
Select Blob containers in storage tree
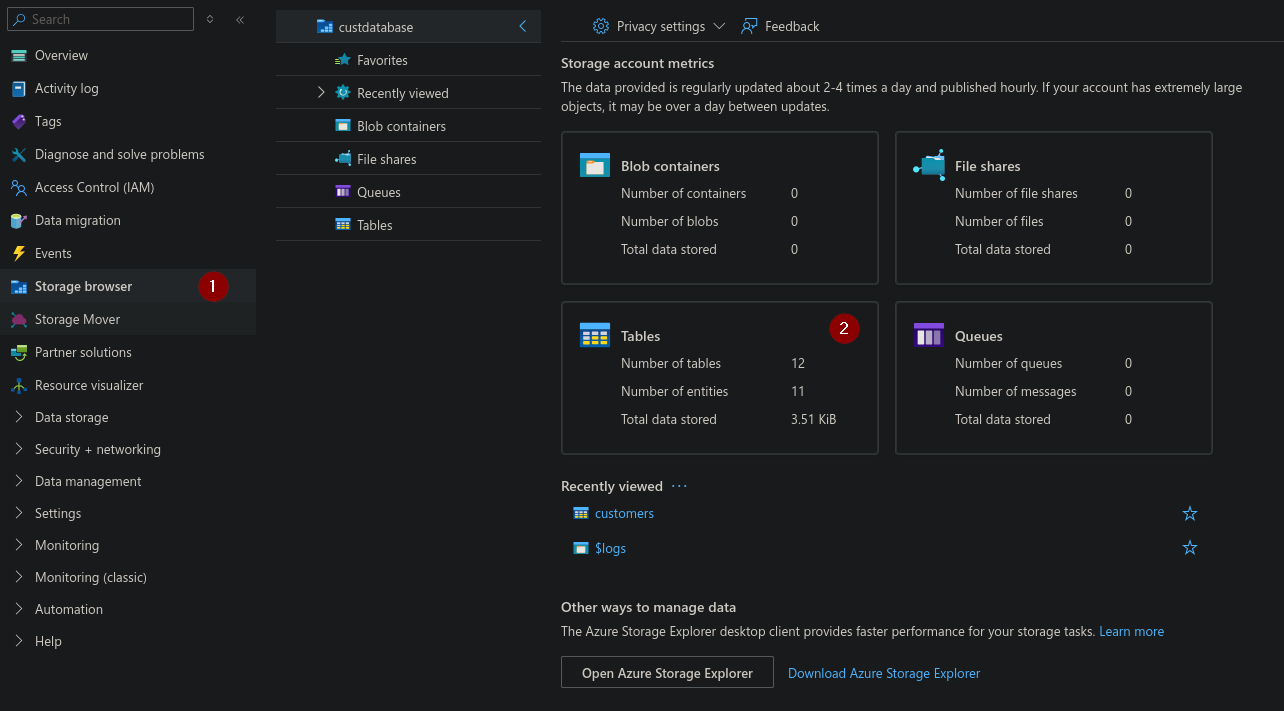click(401, 127)
